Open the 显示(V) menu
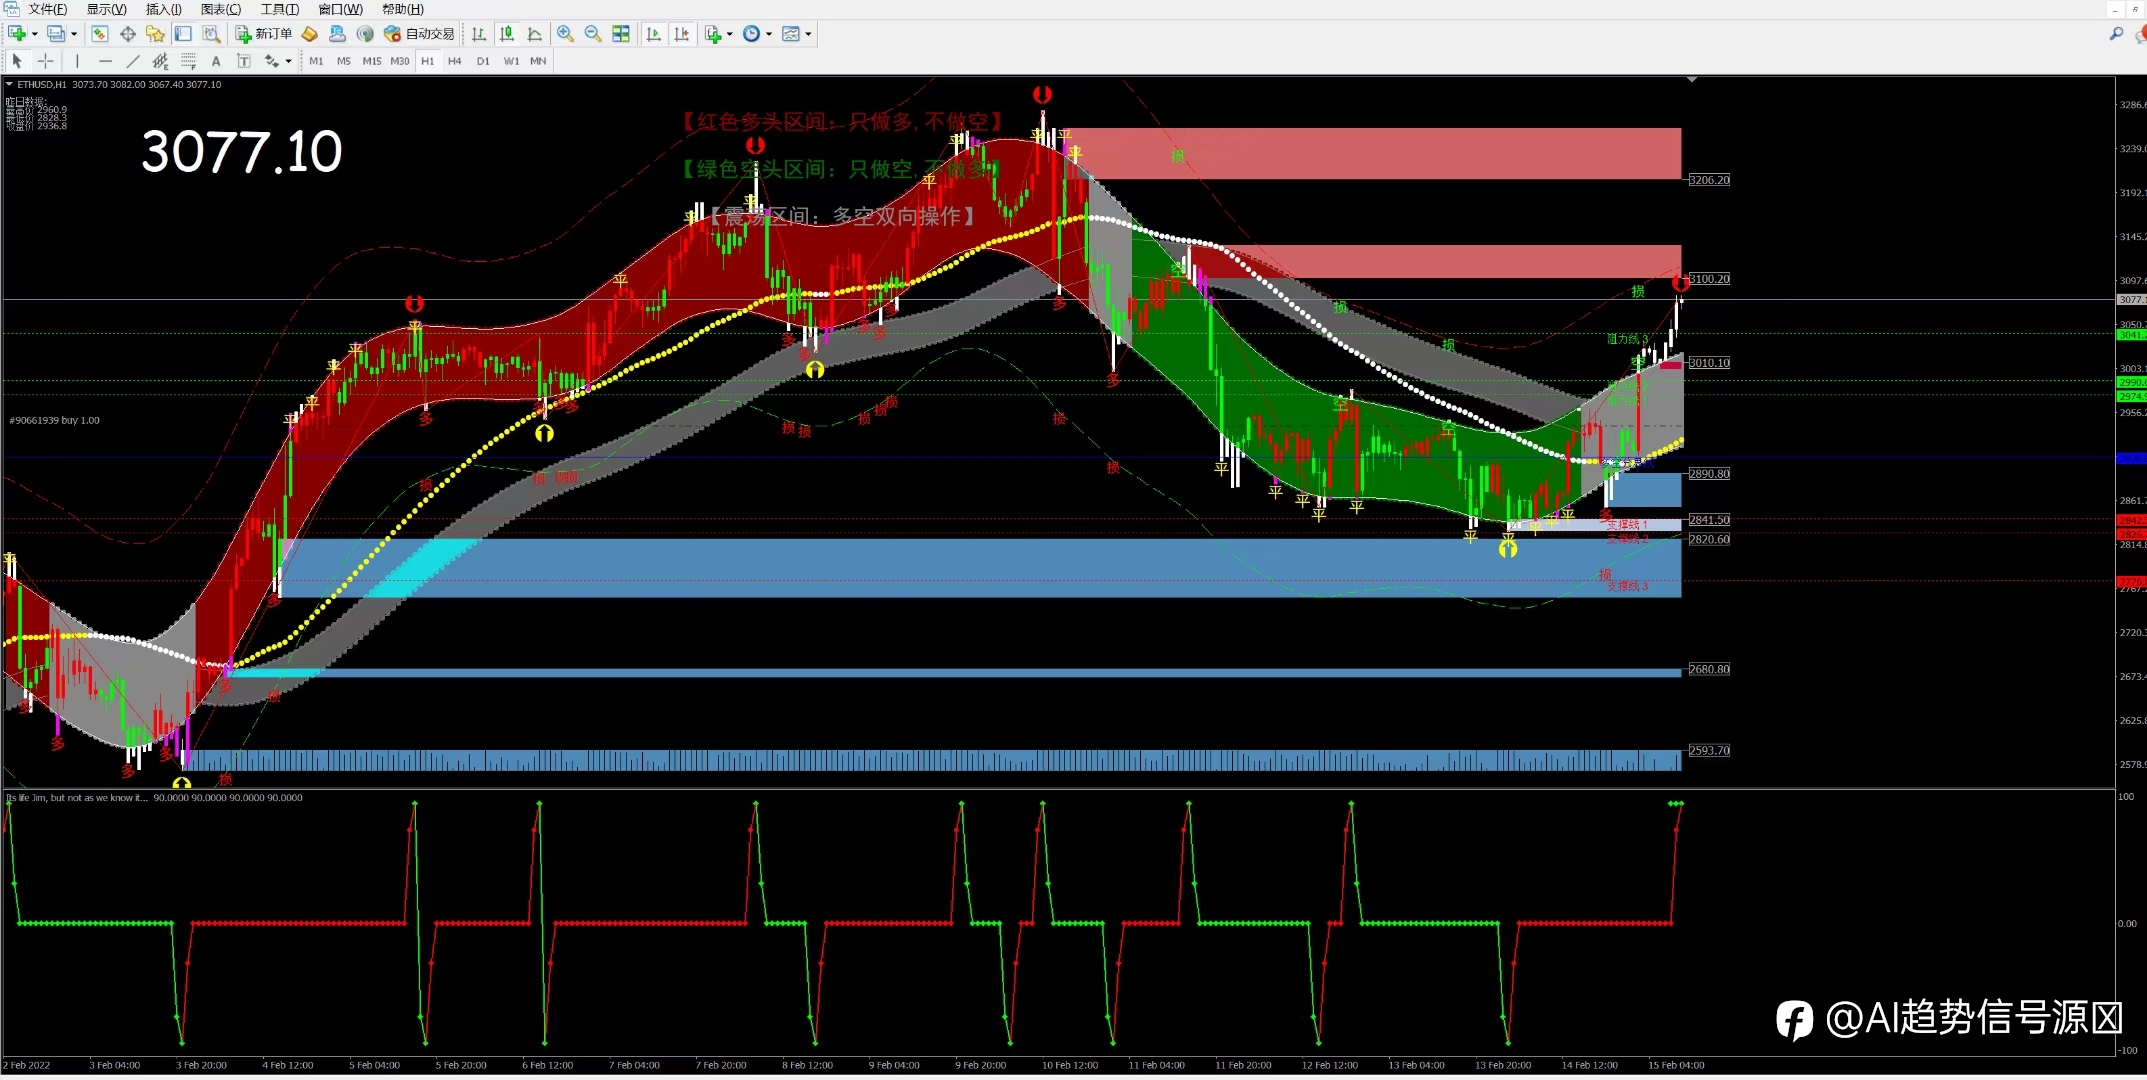 tap(107, 9)
